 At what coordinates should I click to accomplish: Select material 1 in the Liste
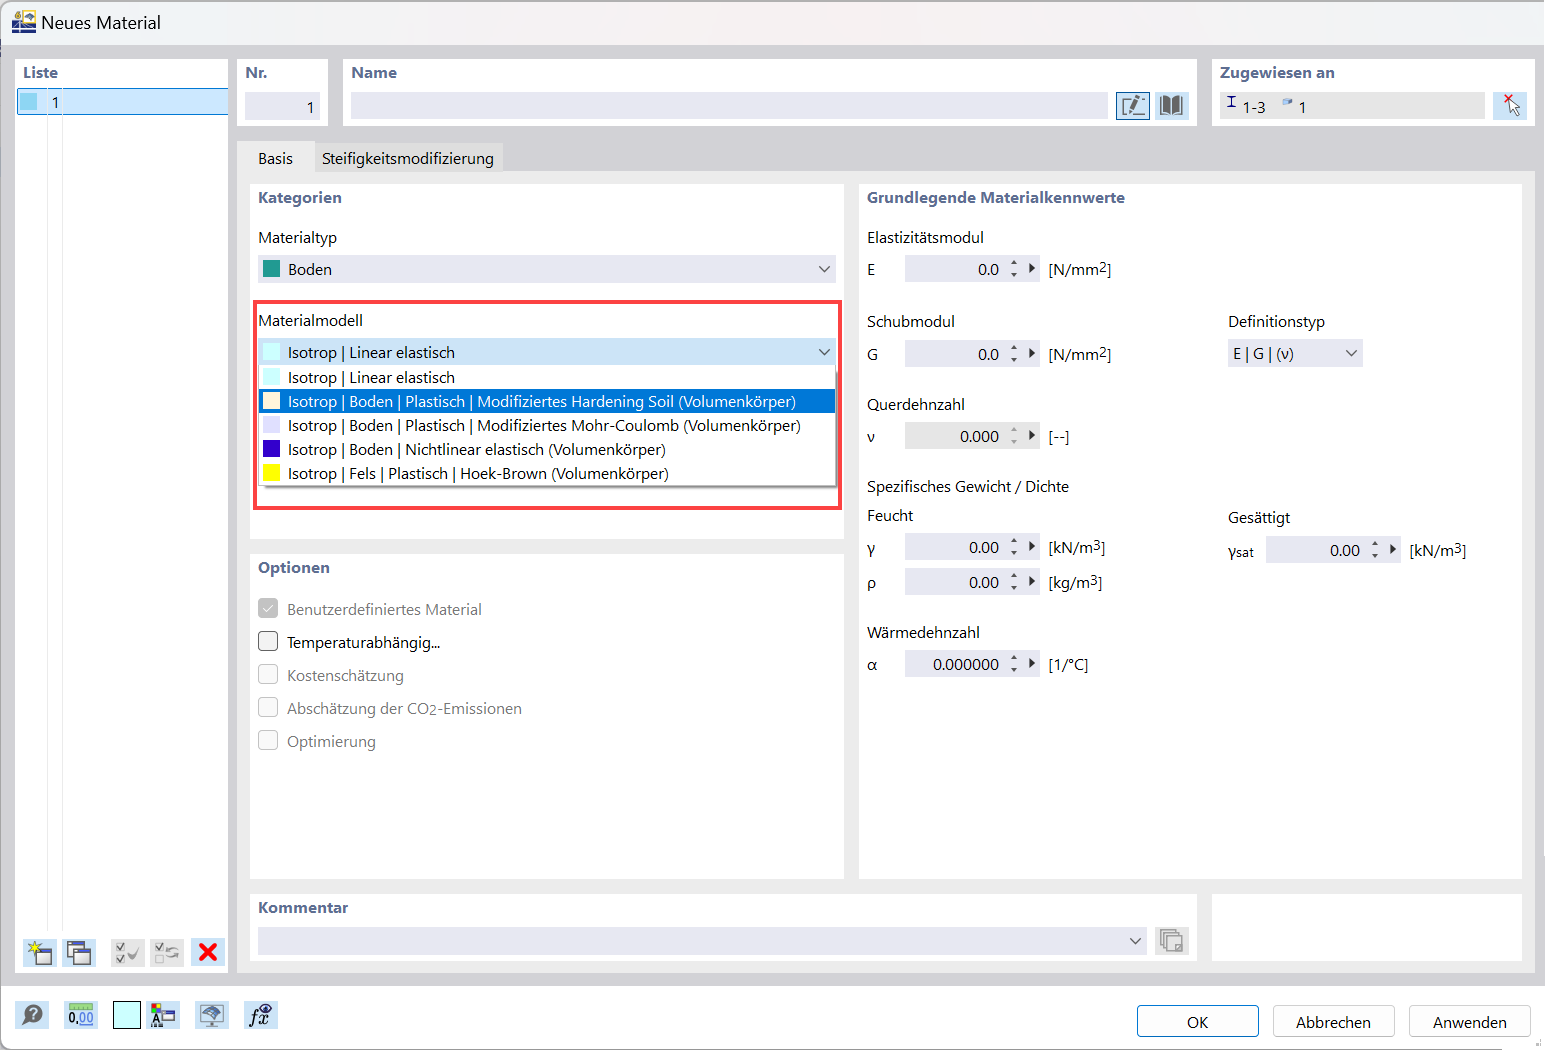click(122, 102)
